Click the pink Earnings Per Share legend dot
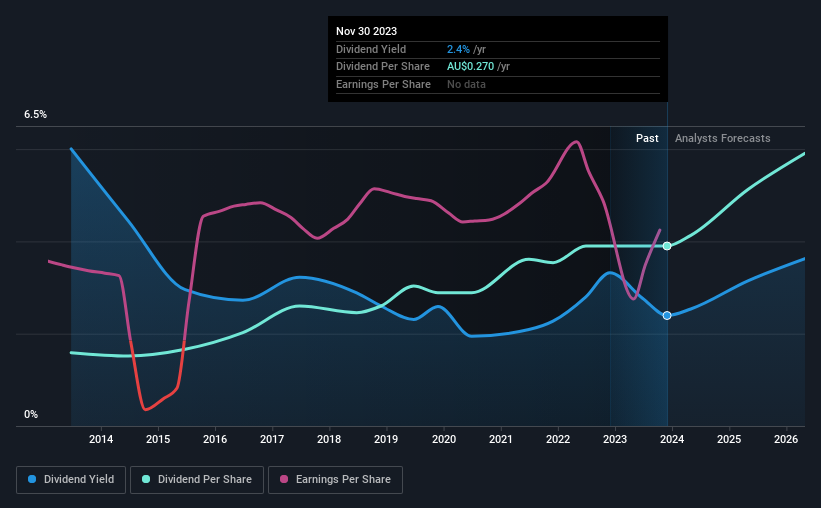Viewport: 821px width, 508px height. (x=284, y=479)
